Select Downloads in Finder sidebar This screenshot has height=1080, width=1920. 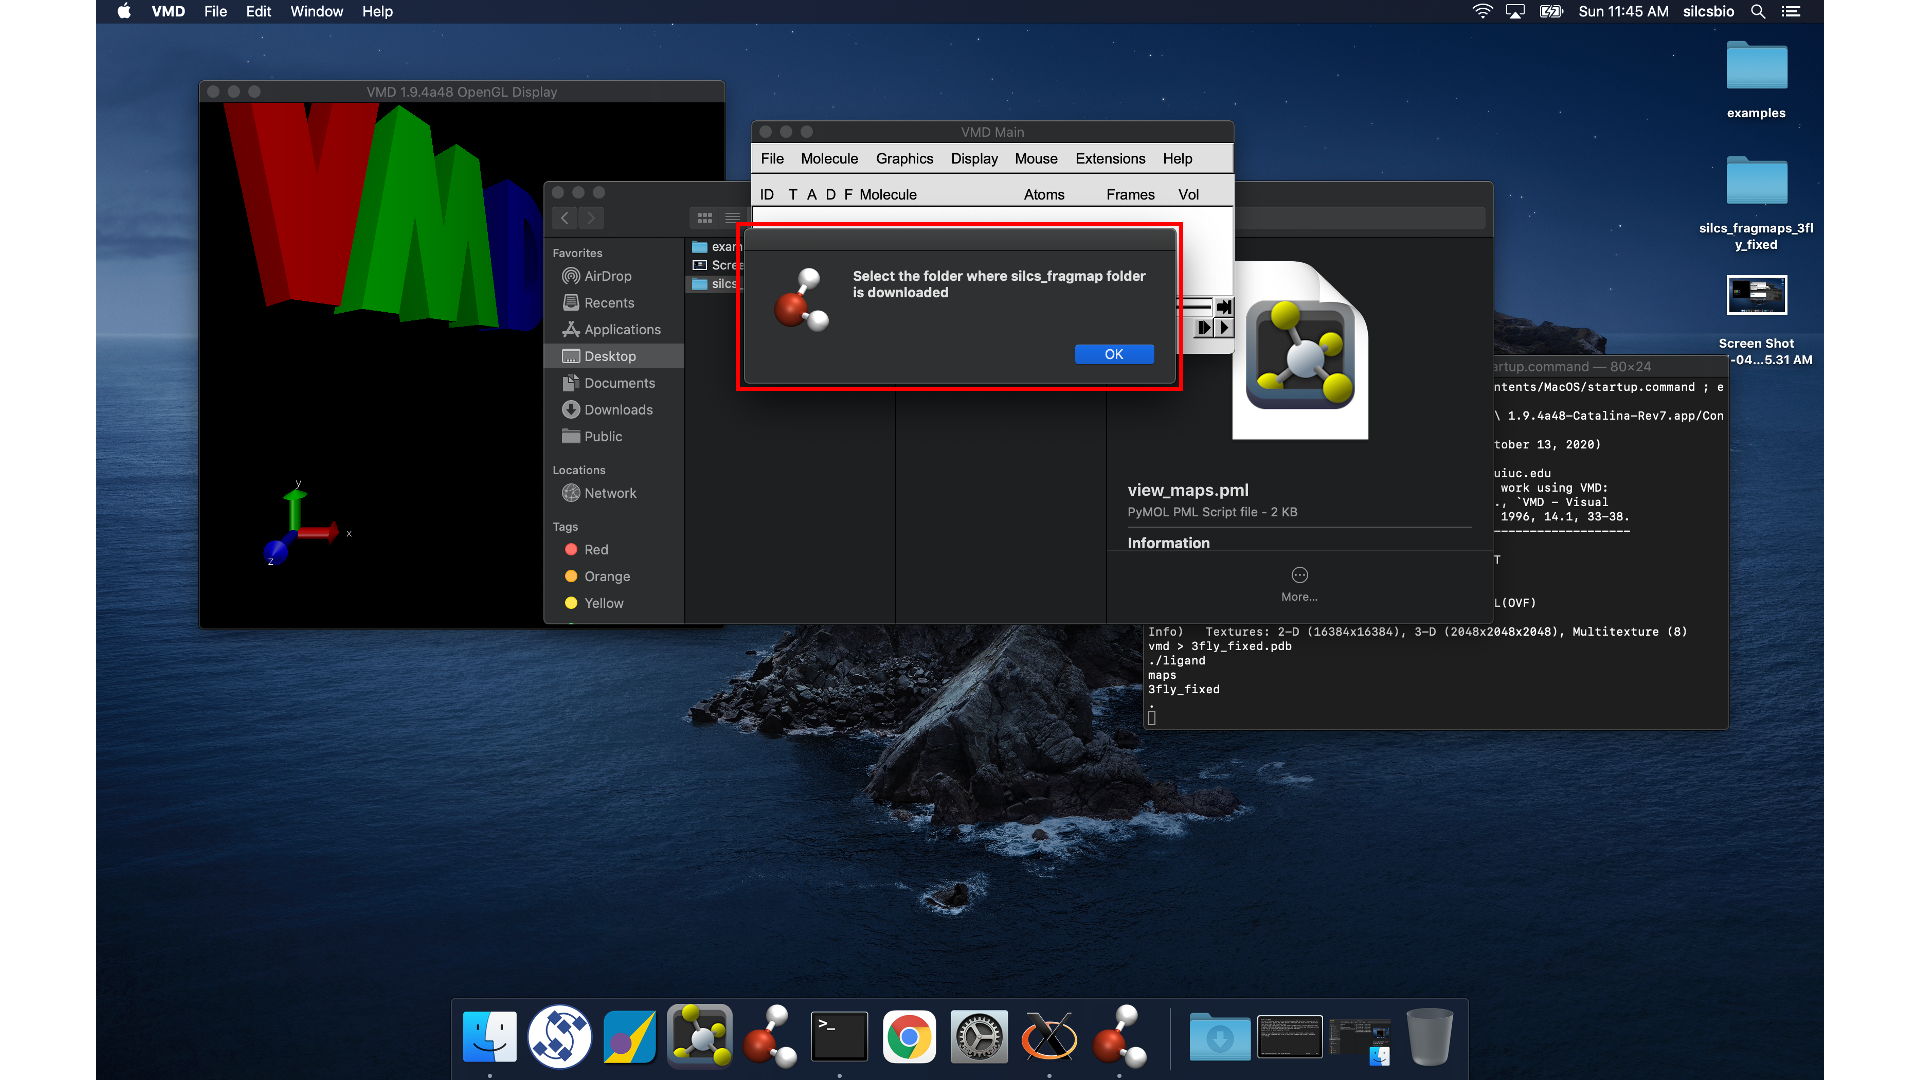(x=614, y=409)
